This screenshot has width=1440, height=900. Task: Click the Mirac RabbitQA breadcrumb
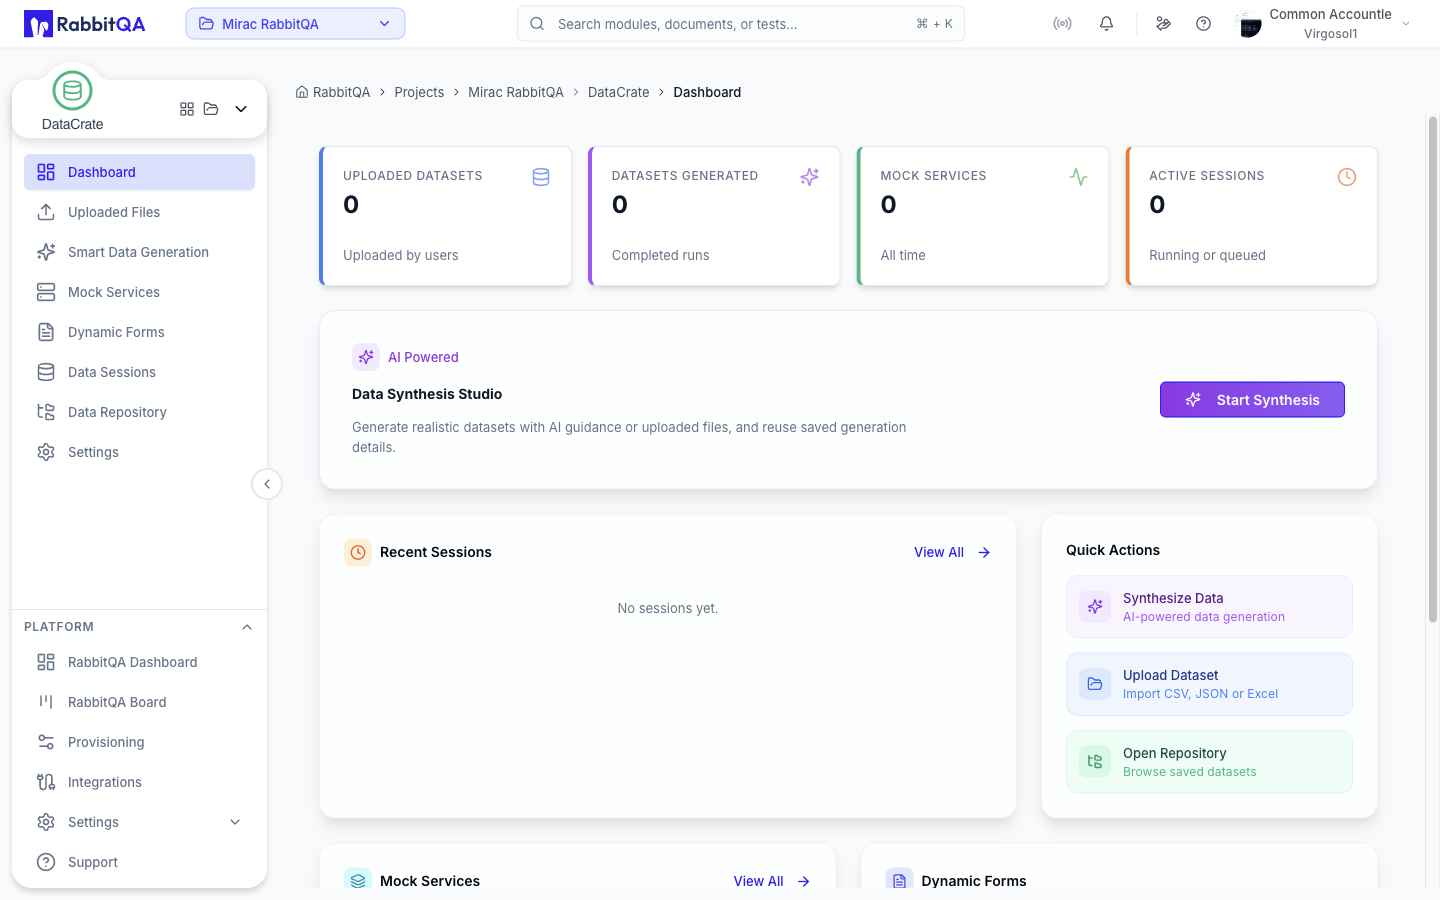click(x=516, y=92)
